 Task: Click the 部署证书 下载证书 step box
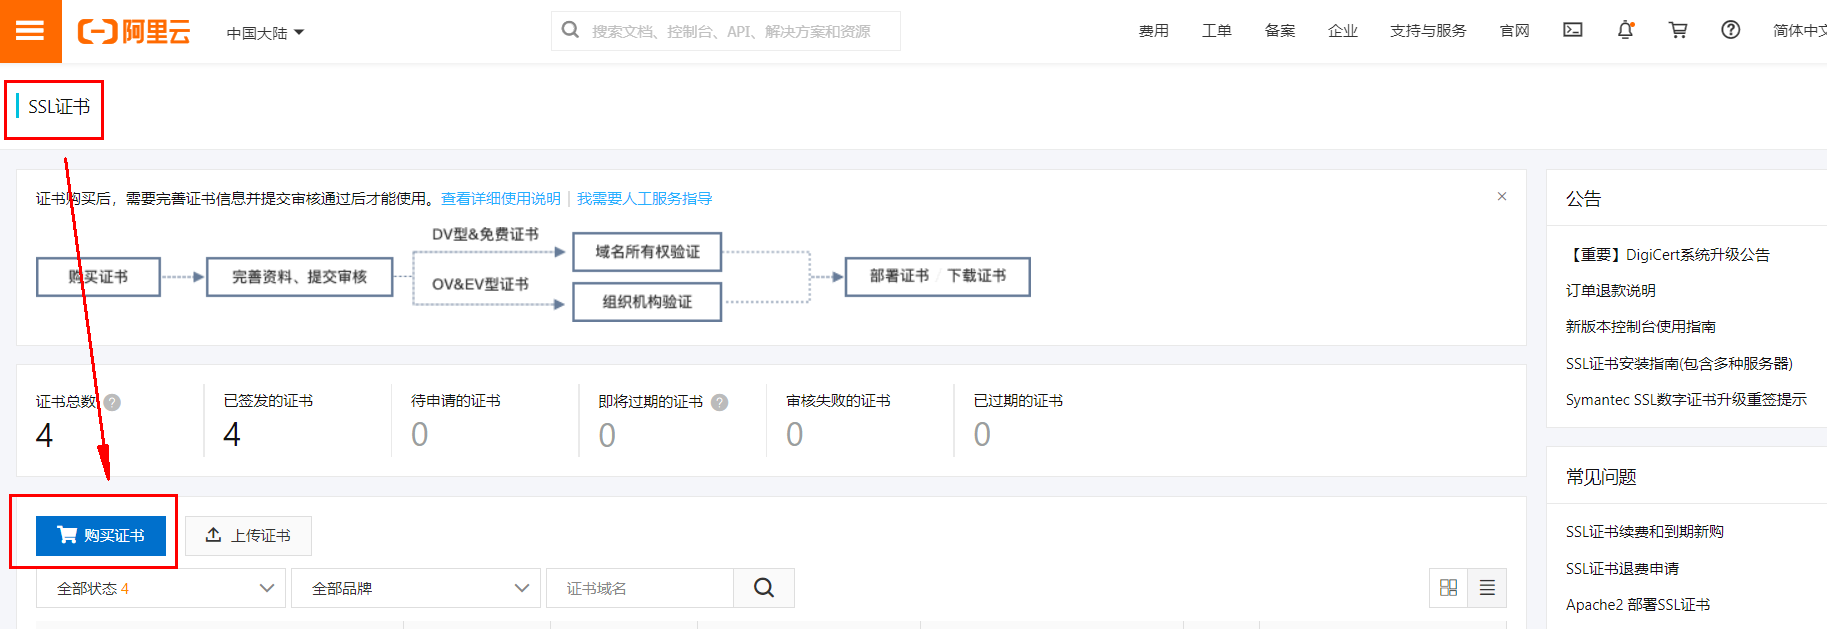938,276
